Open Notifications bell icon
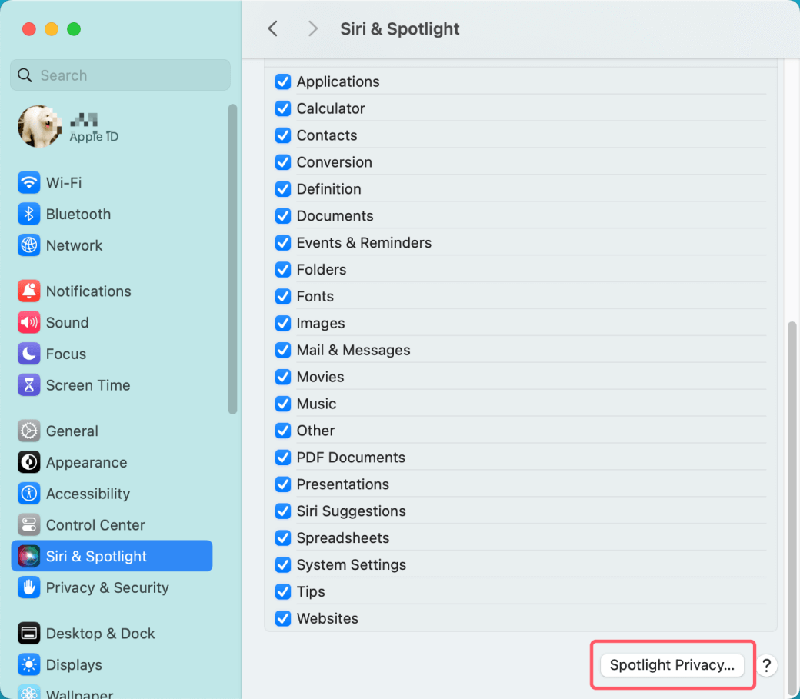This screenshot has width=800, height=699. click(x=29, y=291)
